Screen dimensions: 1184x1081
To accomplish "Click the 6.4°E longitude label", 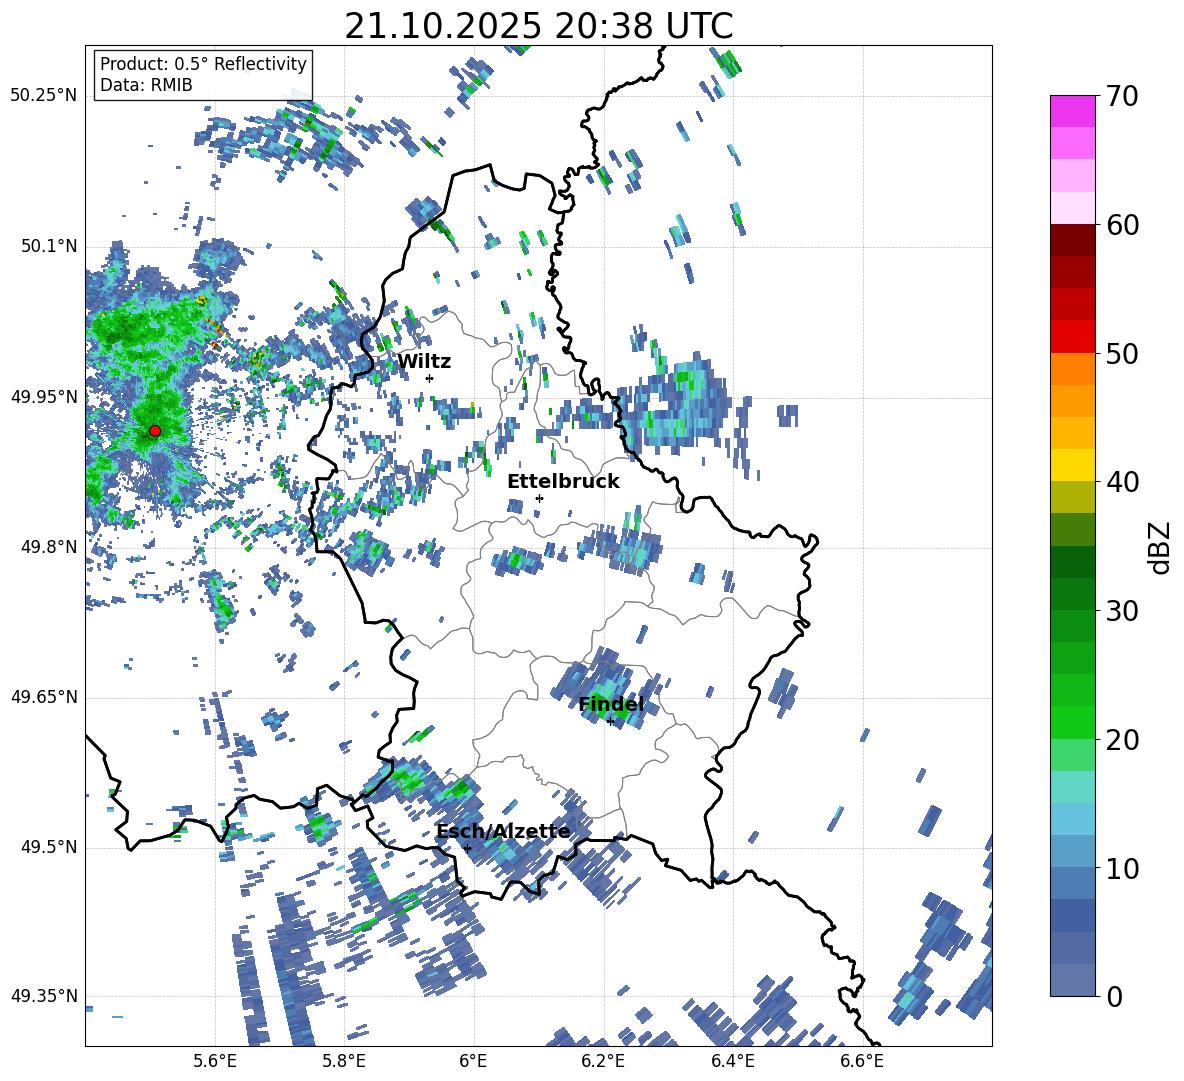I will 732,1061.
